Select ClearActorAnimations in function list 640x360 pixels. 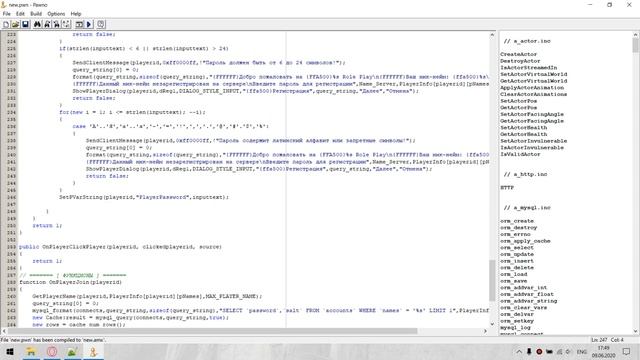coord(533,94)
